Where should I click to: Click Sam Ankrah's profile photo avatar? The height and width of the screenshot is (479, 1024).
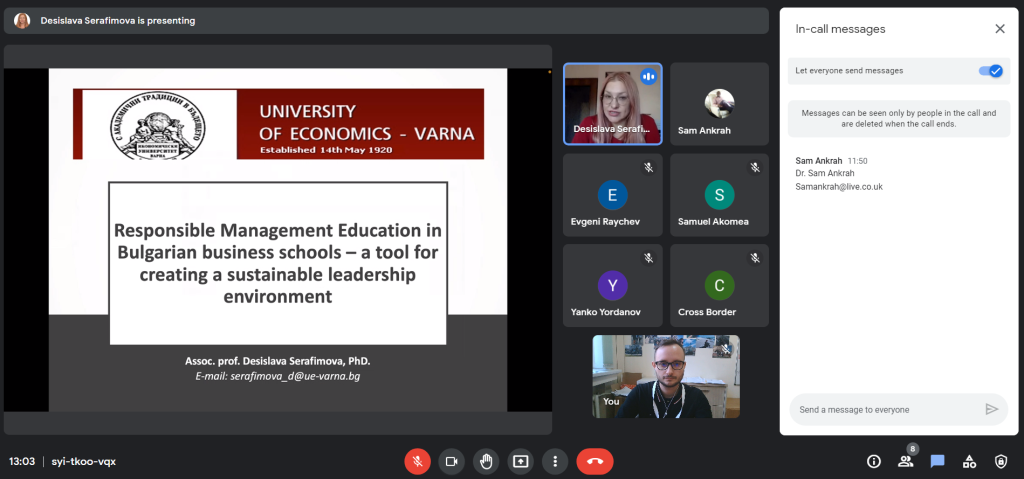tap(719, 103)
